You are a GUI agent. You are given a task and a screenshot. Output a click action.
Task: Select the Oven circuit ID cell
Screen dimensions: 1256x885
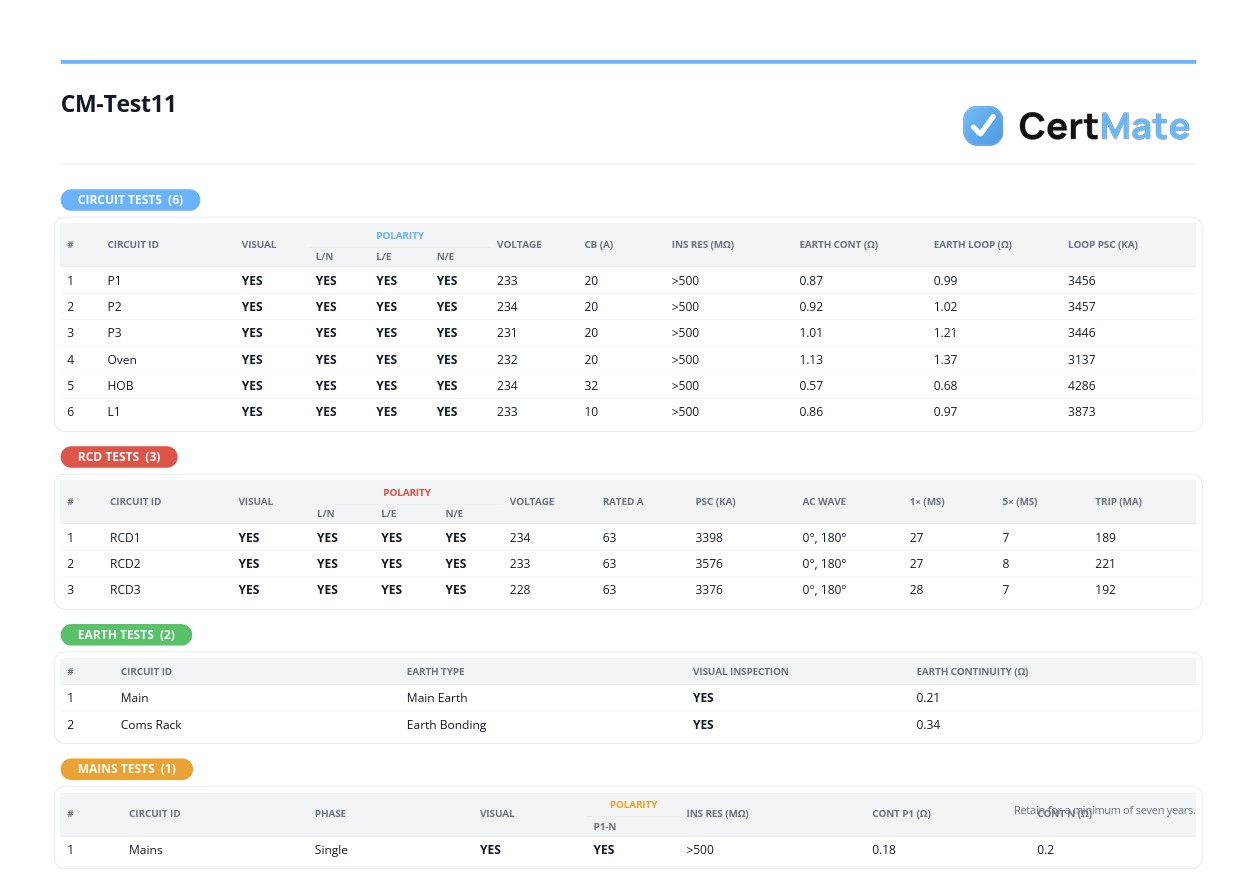pos(122,360)
